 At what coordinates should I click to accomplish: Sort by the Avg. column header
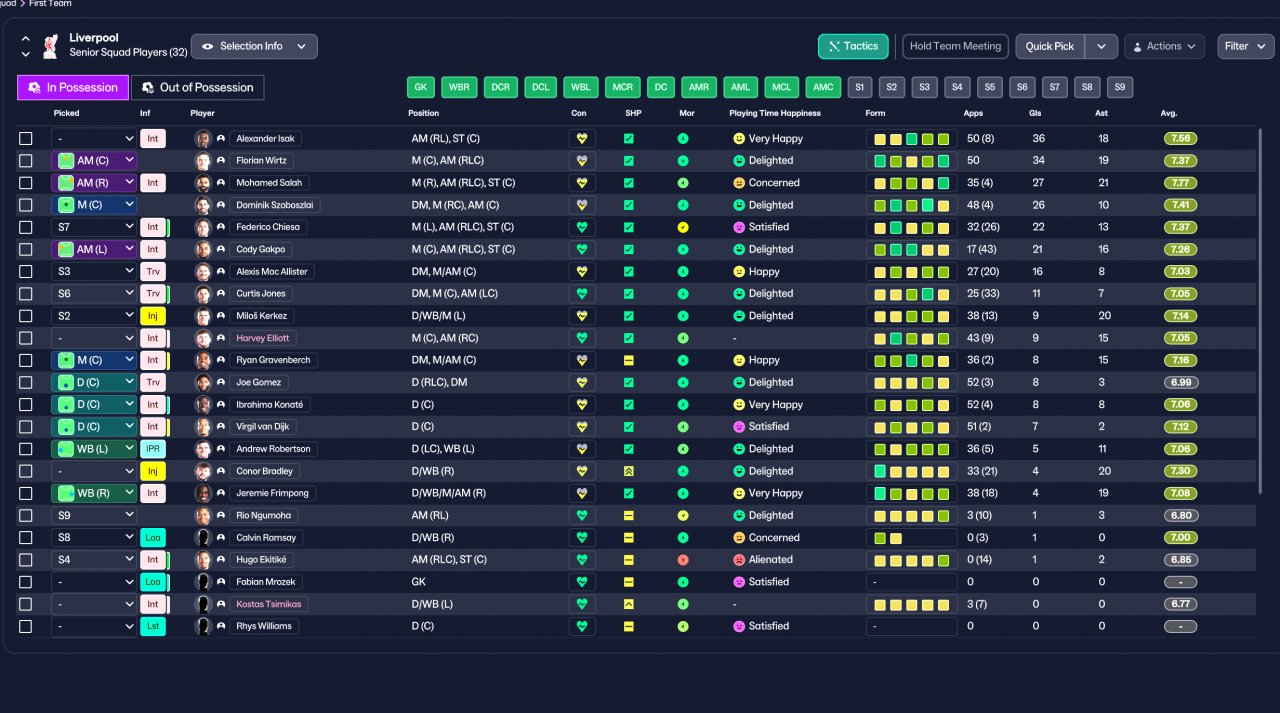click(1169, 113)
